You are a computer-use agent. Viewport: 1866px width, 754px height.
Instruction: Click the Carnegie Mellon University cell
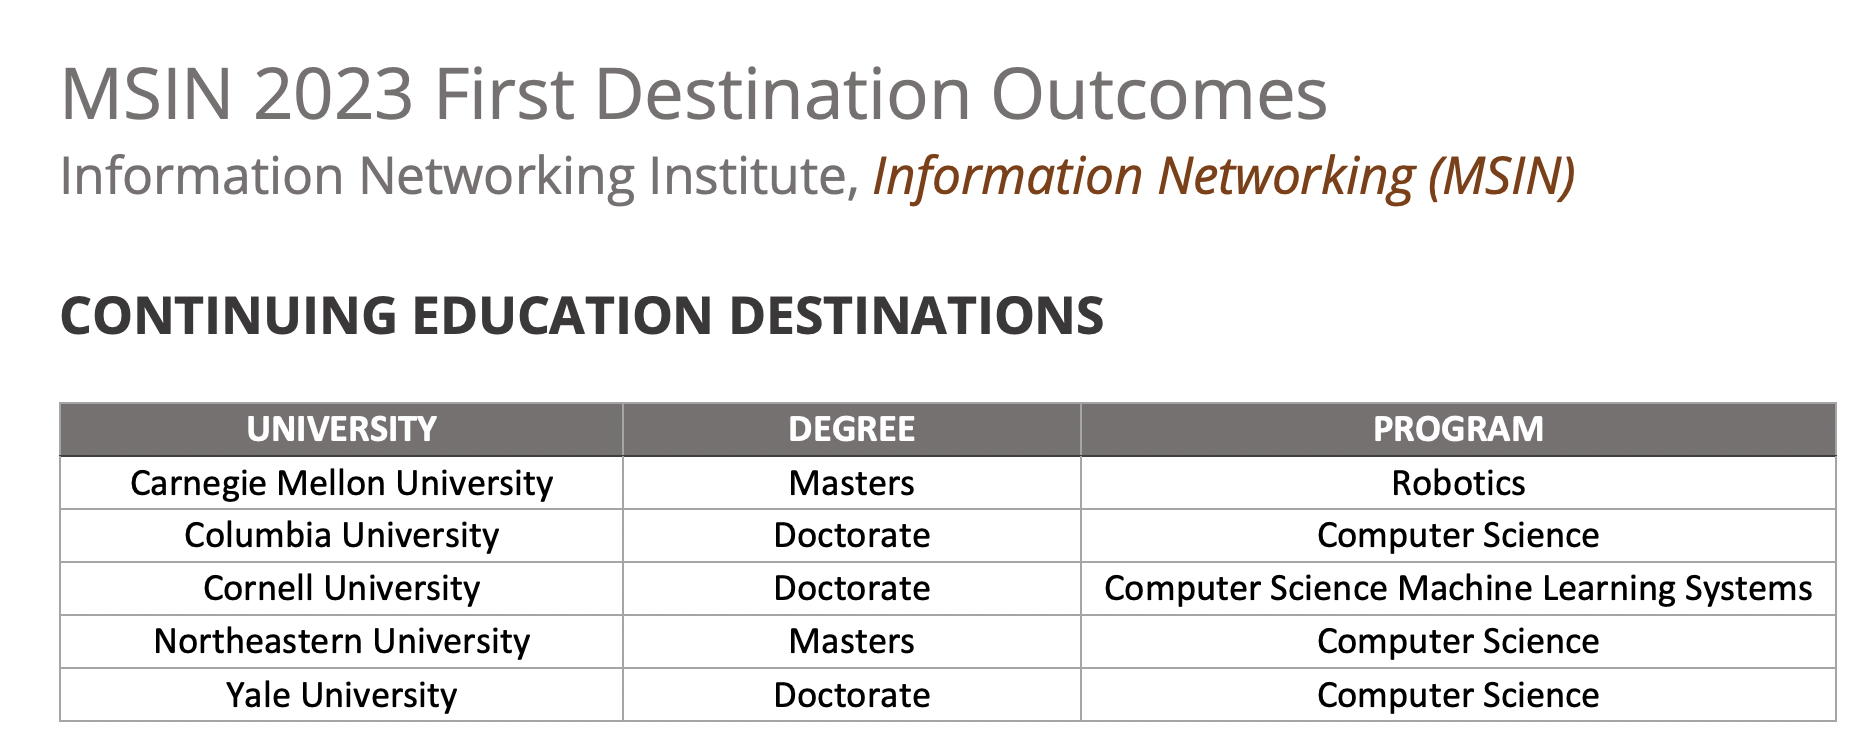tap(341, 483)
